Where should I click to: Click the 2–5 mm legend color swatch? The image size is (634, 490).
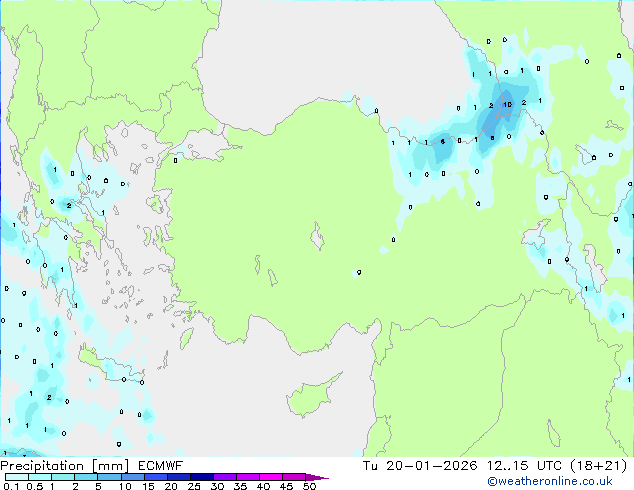[x=86, y=477]
